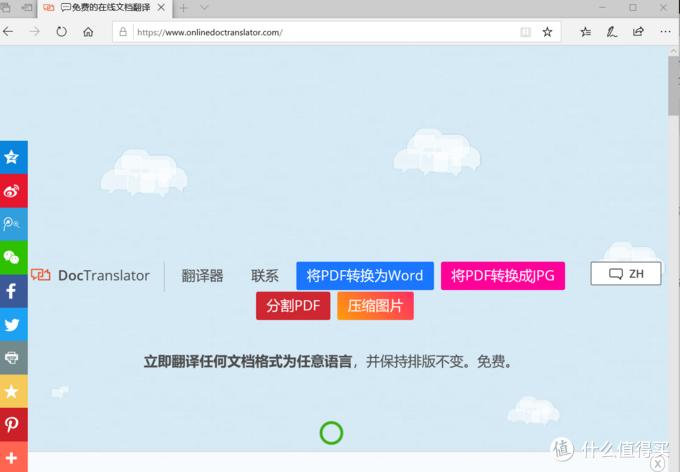Click the URL address field
The width and height of the screenshot is (680, 472).
(320, 32)
